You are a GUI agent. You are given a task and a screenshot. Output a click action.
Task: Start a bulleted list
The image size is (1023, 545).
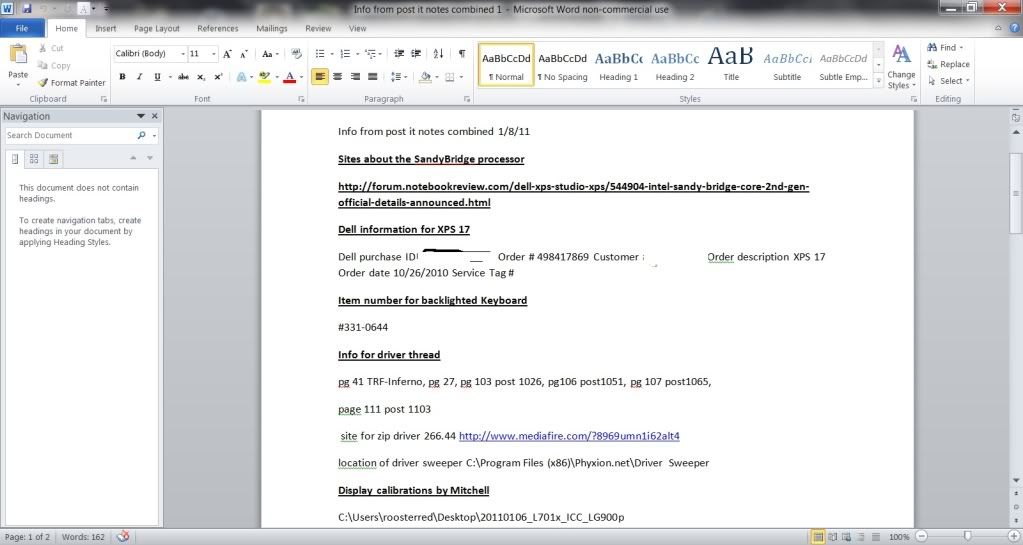click(x=320, y=54)
